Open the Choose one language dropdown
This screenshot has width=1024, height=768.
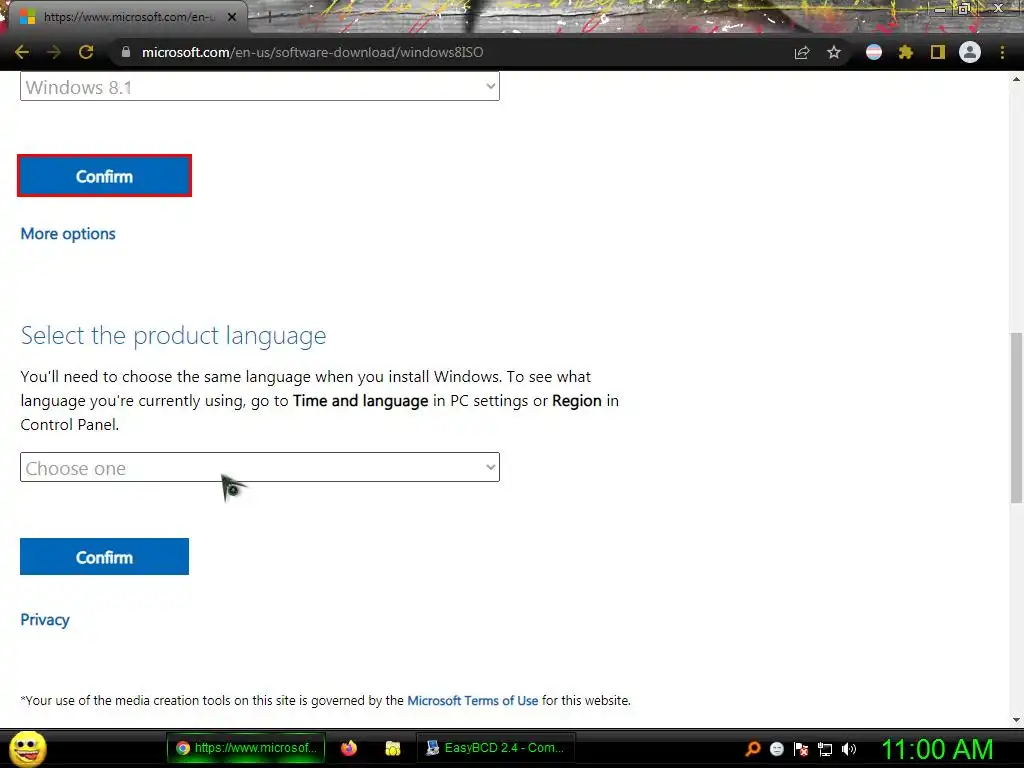pos(260,467)
